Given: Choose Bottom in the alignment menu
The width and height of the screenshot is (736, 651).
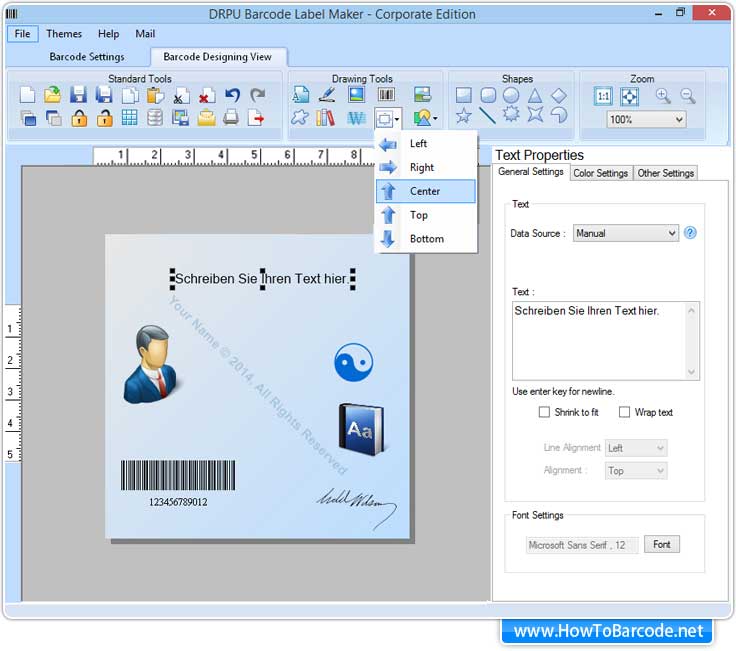Looking at the screenshot, I should pyautogui.click(x=426, y=239).
